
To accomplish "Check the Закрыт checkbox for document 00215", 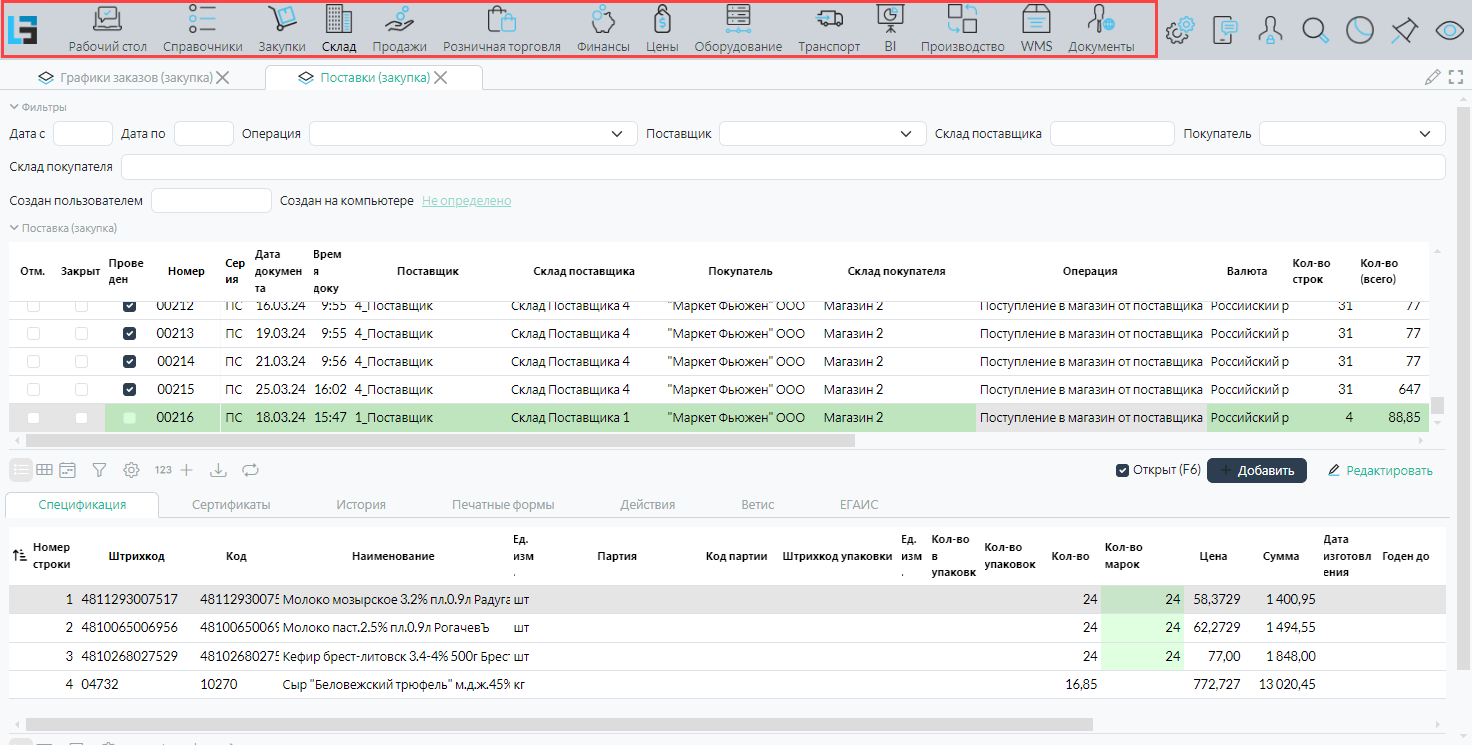I will coord(81,389).
